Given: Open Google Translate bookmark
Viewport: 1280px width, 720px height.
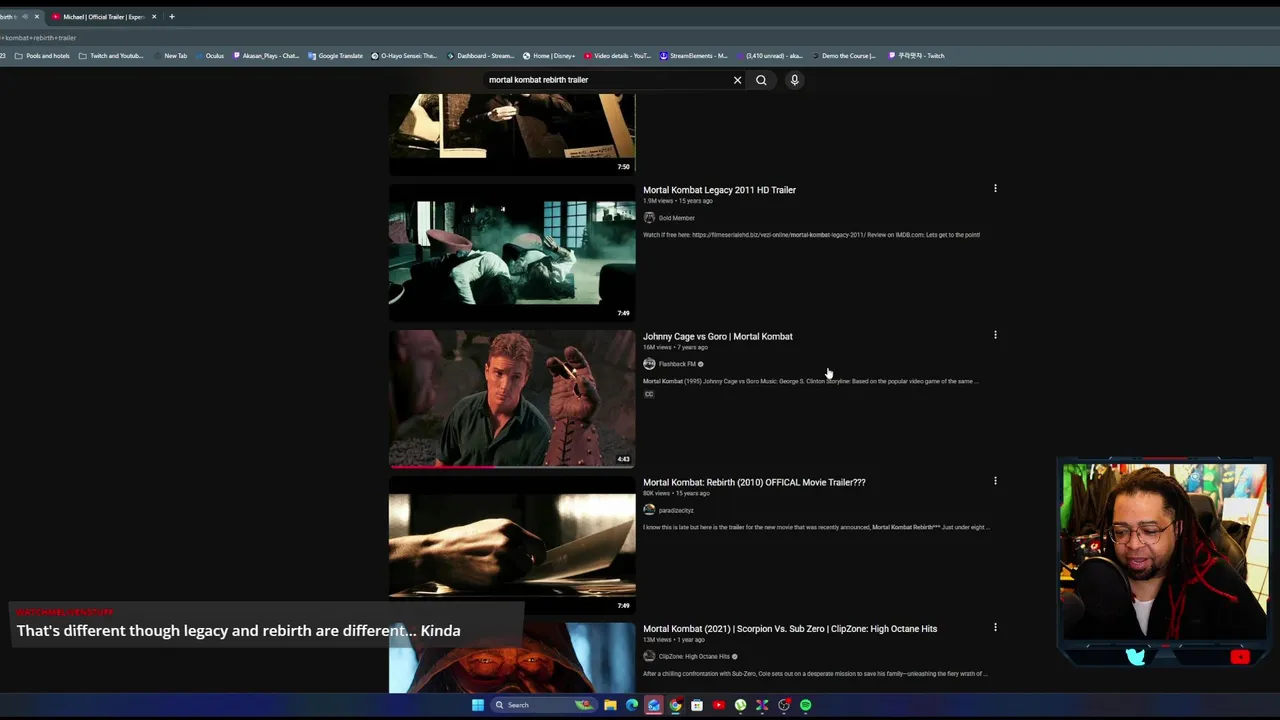Looking at the screenshot, I should (335, 56).
